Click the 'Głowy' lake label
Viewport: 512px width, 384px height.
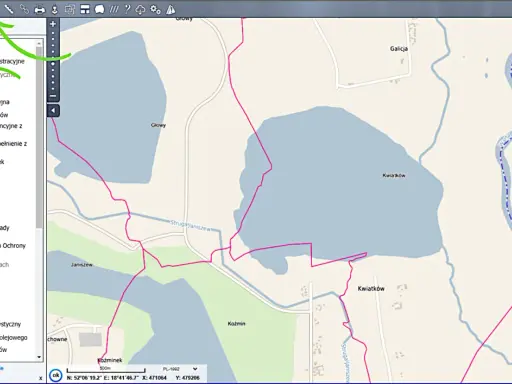click(158, 125)
